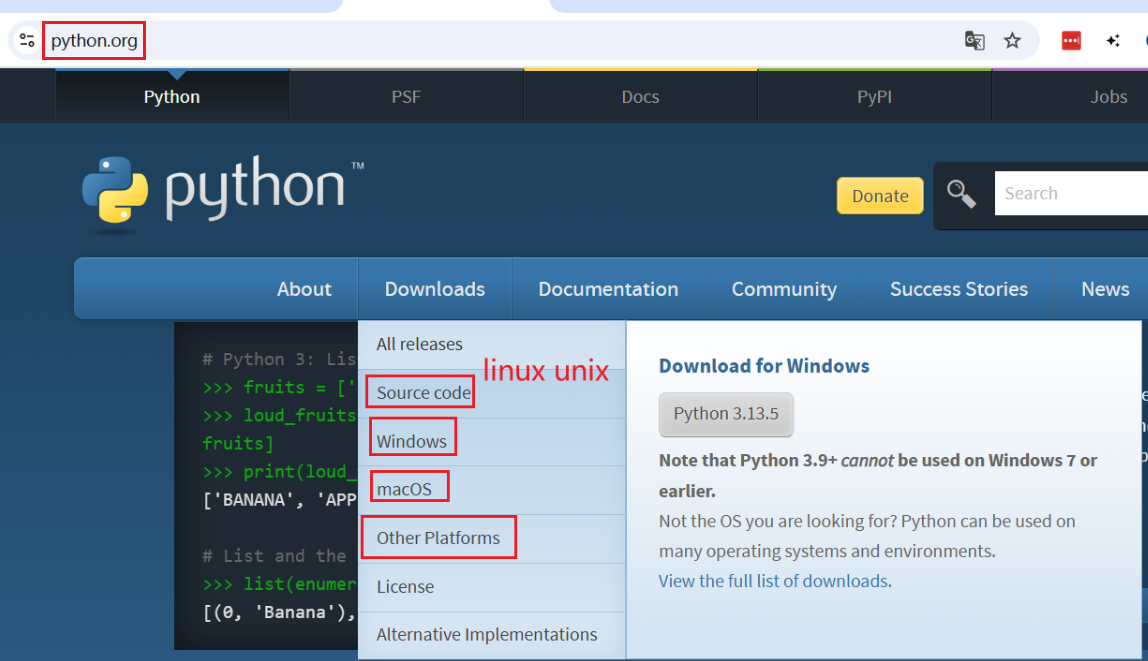Click the sparkle icon in browser toolbar
This screenshot has width=1148, height=661.
1113,40
